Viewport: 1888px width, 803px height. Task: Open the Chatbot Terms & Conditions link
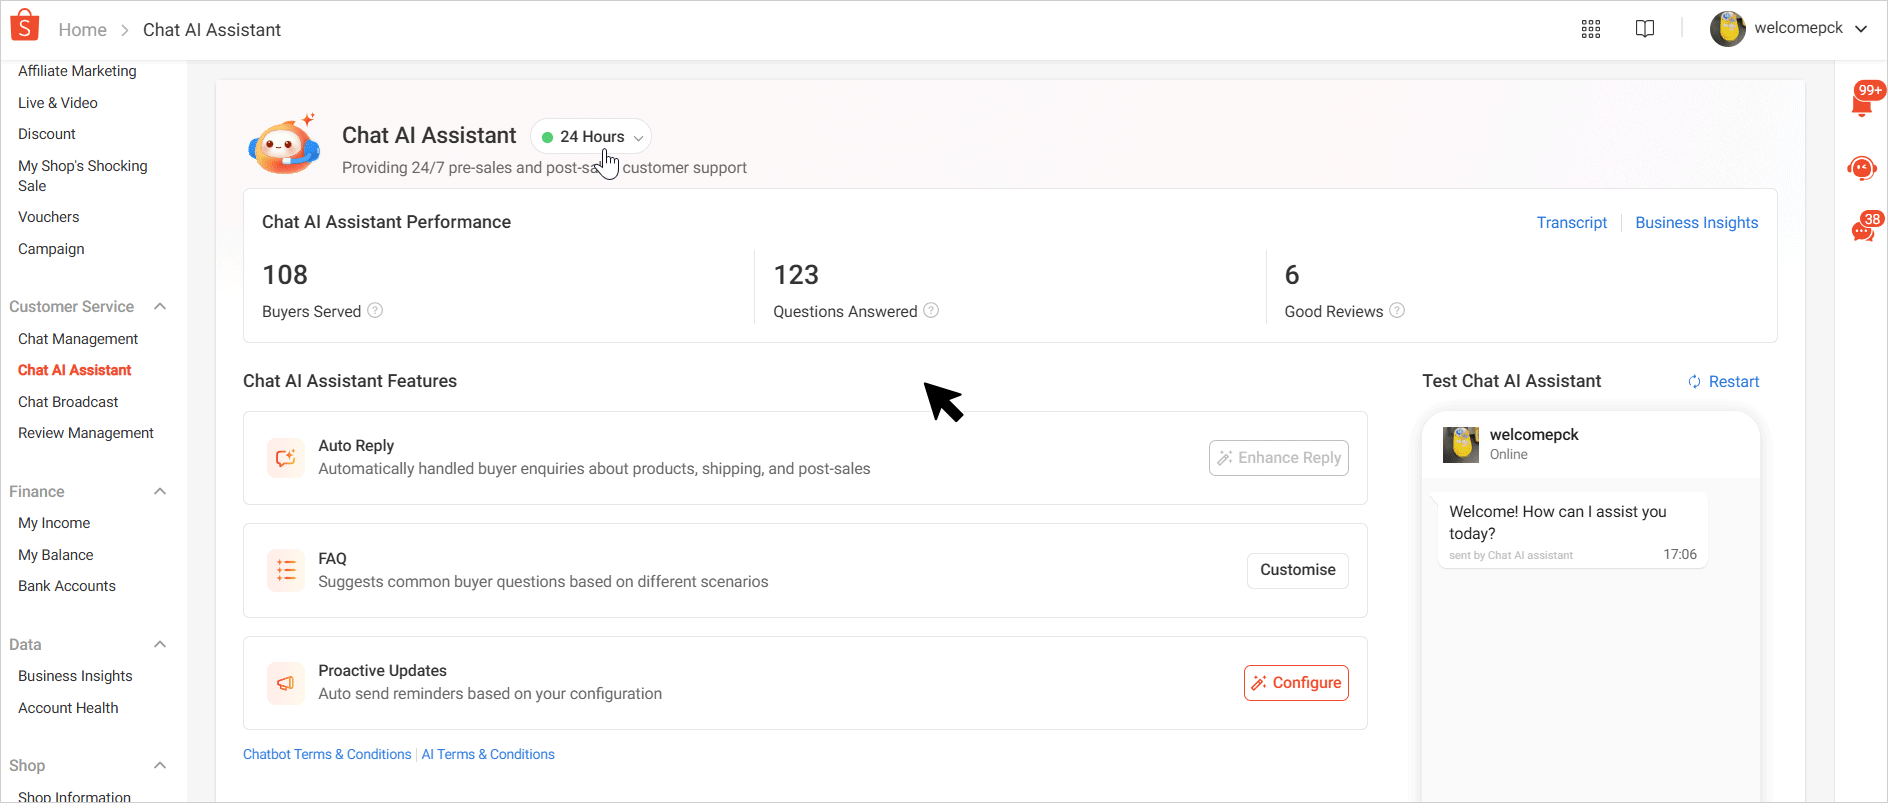(x=326, y=754)
